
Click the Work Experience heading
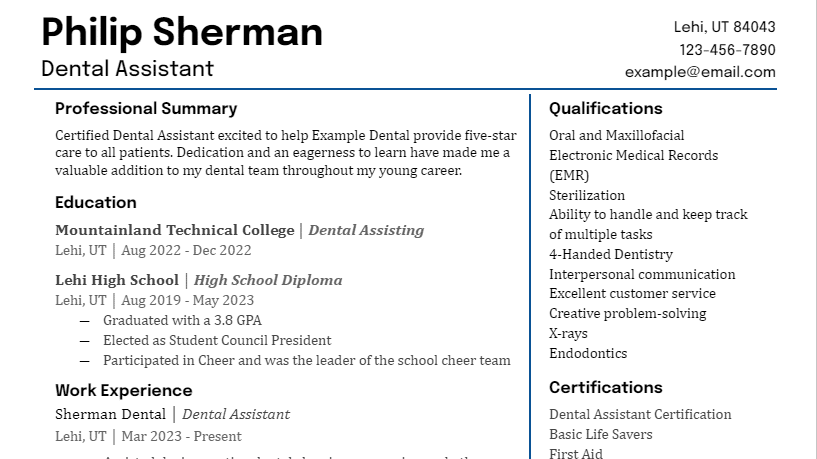point(123,390)
